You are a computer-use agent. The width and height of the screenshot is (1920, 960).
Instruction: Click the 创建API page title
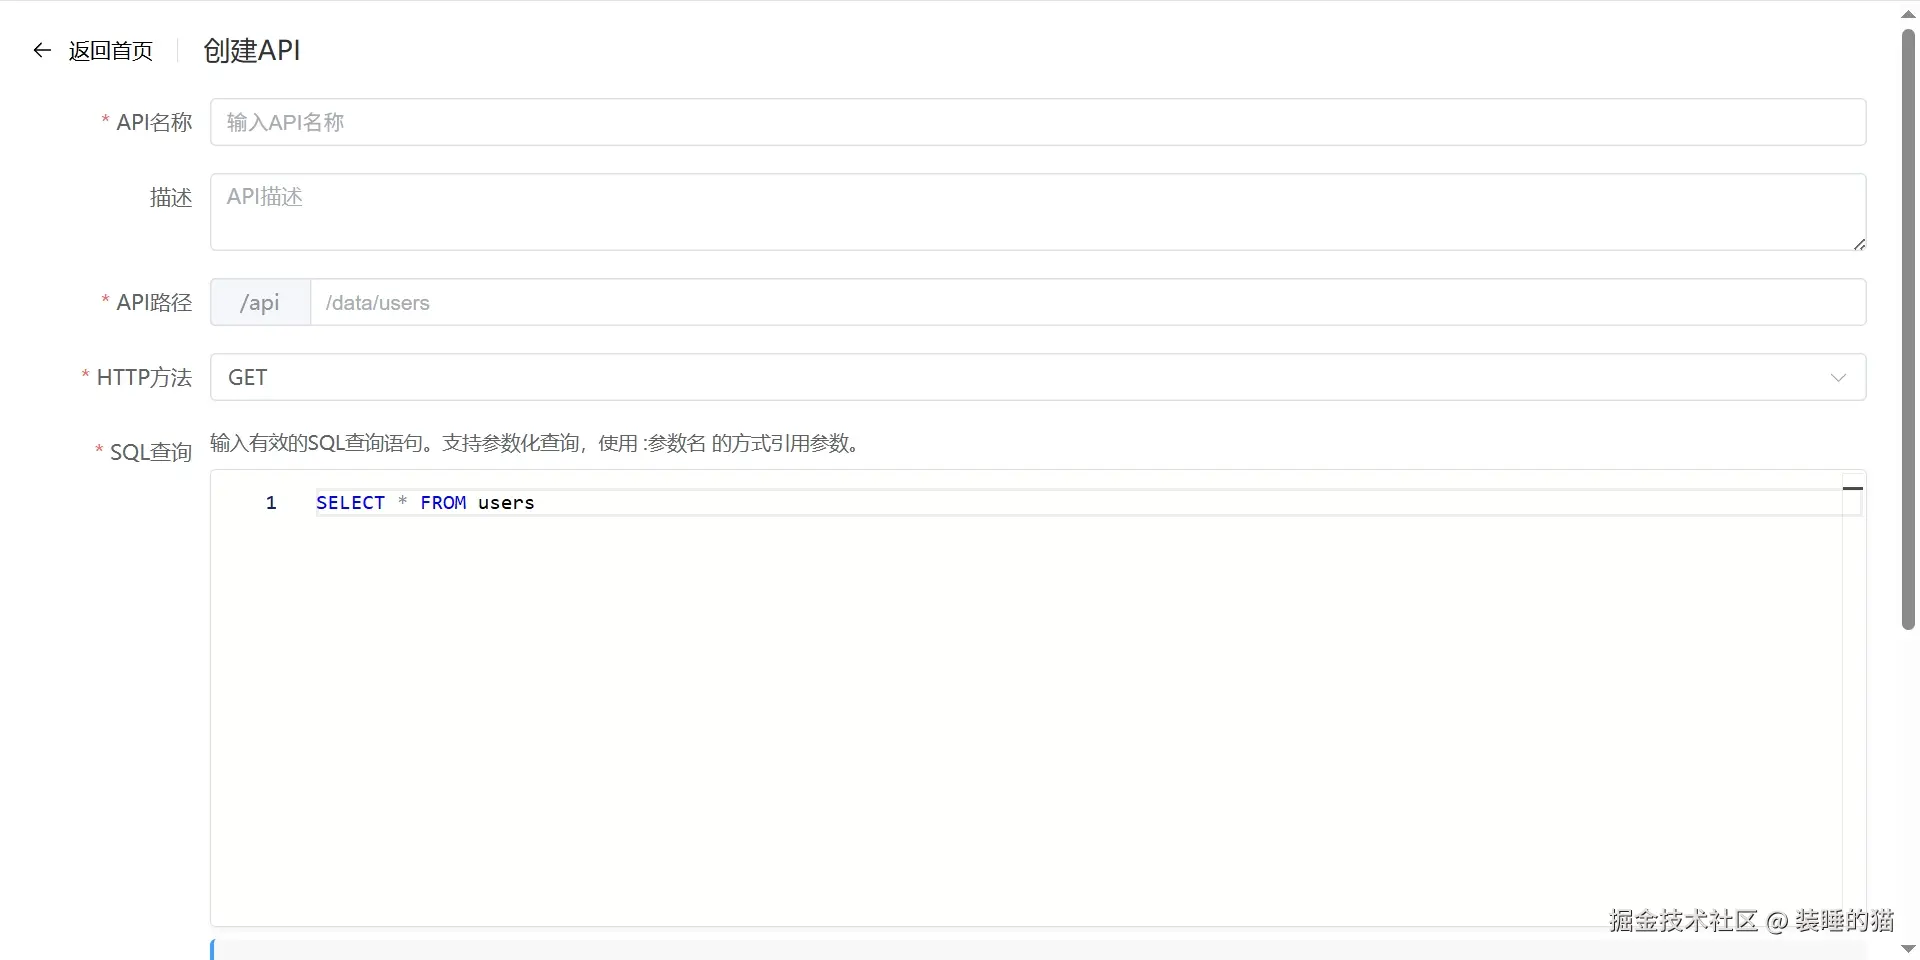coord(251,50)
